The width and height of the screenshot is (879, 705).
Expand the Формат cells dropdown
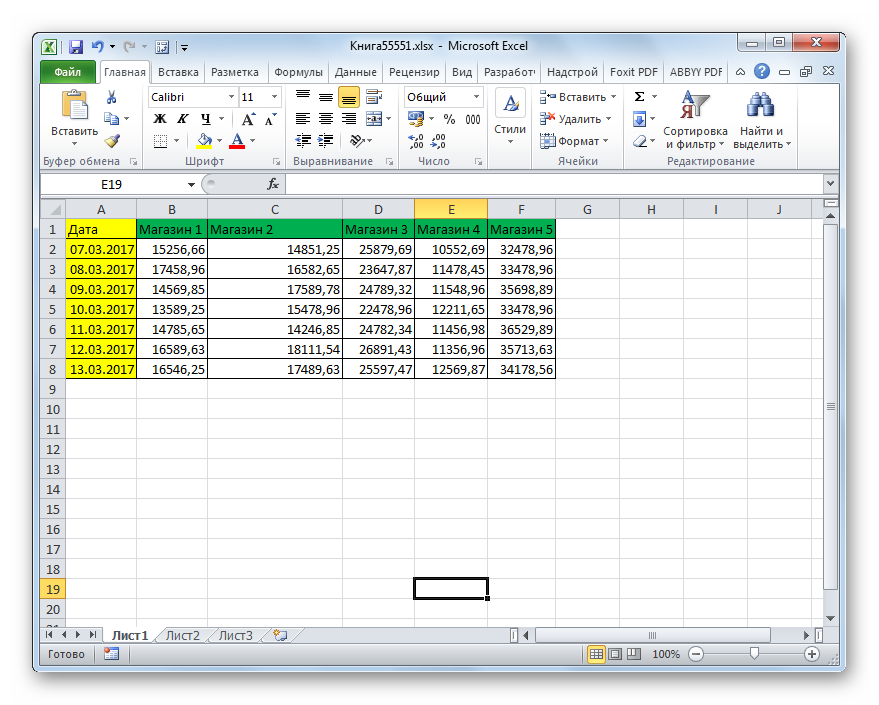point(605,141)
